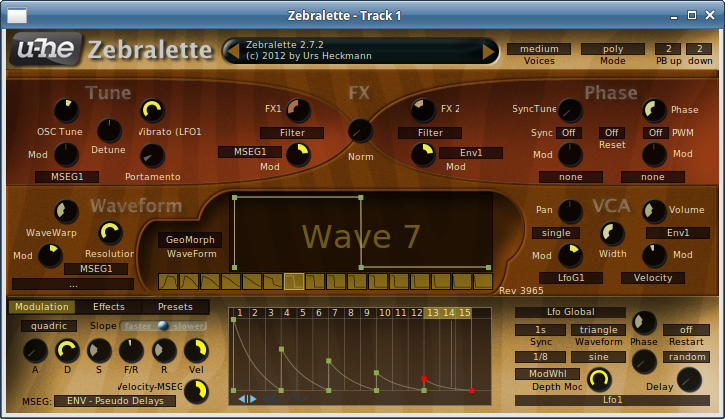Switch to the Modulation tab
Viewport: 725px width, 419px height.
[42, 307]
